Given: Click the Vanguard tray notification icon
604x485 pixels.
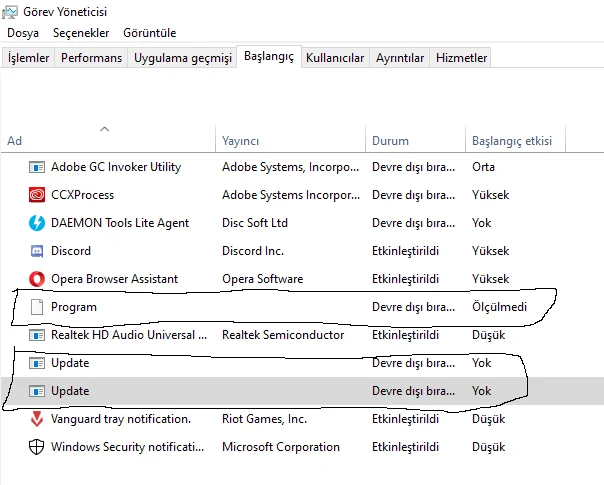Looking at the screenshot, I should coord(37,419).
